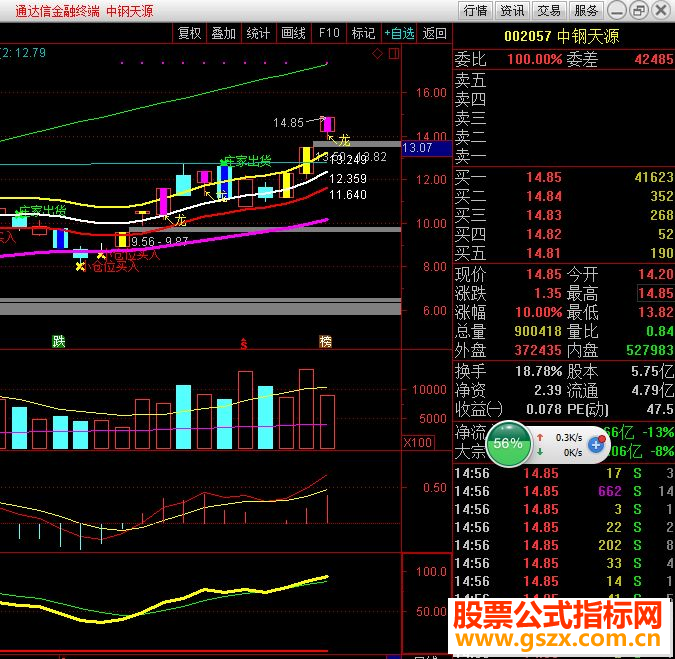Image resolution: width=675 pixels, height=659 pixels.
Task: Click the red panel-layout icon atop chart
Action: click(x=393, y=54)
